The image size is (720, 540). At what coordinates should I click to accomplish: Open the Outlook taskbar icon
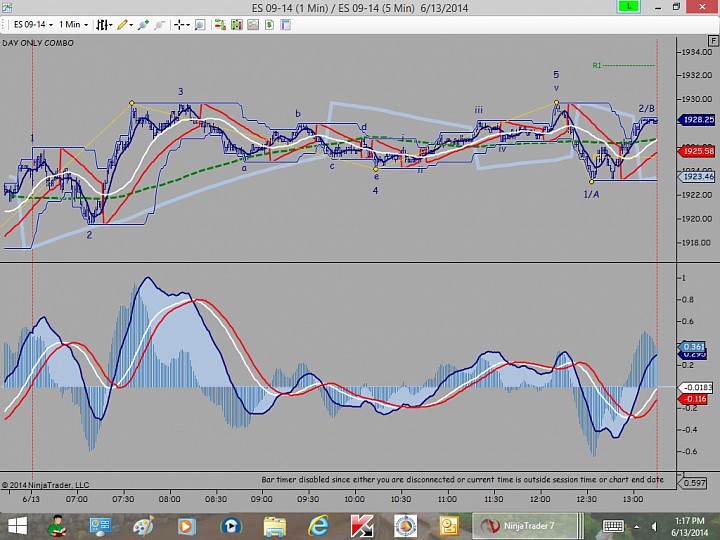449,526
